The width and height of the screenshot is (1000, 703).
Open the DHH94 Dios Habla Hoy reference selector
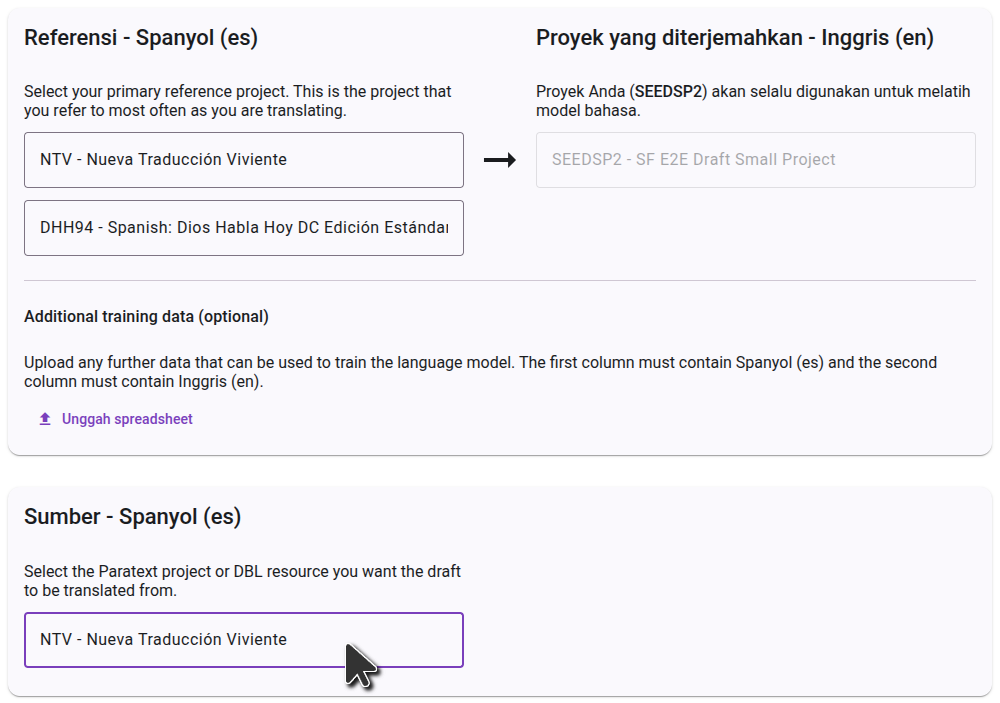tap(244, 228)
